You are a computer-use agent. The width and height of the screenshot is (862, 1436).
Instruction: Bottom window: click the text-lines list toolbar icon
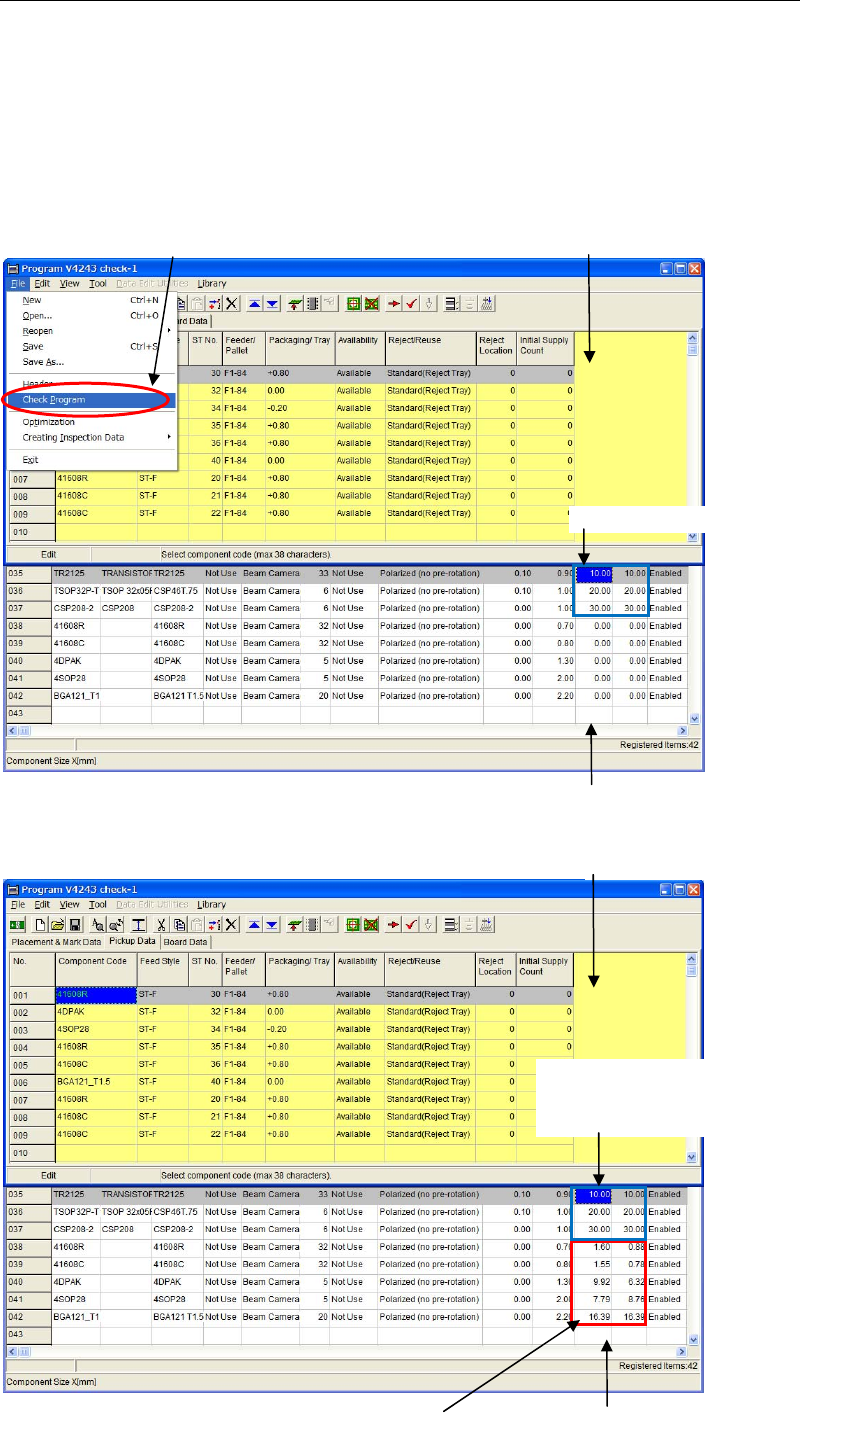(x=451, y=924)
